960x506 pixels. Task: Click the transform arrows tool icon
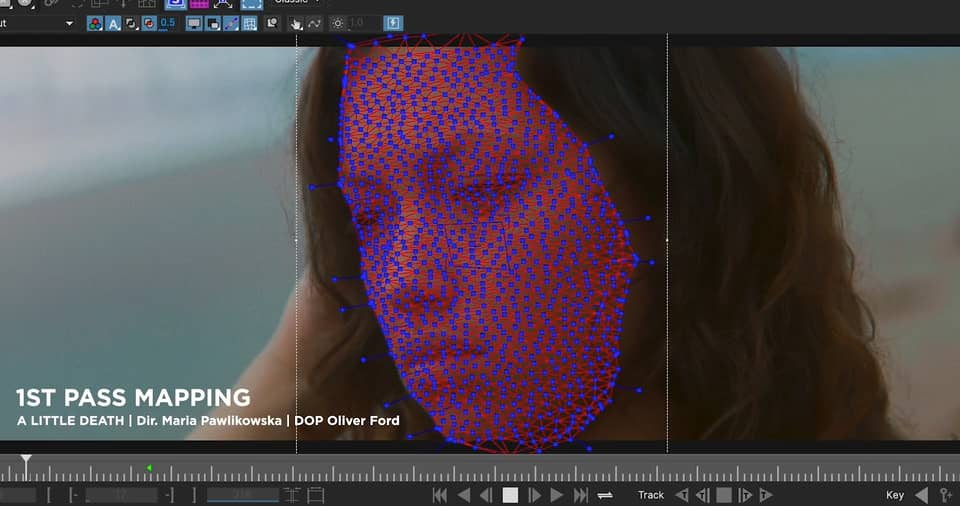point(224,4)
